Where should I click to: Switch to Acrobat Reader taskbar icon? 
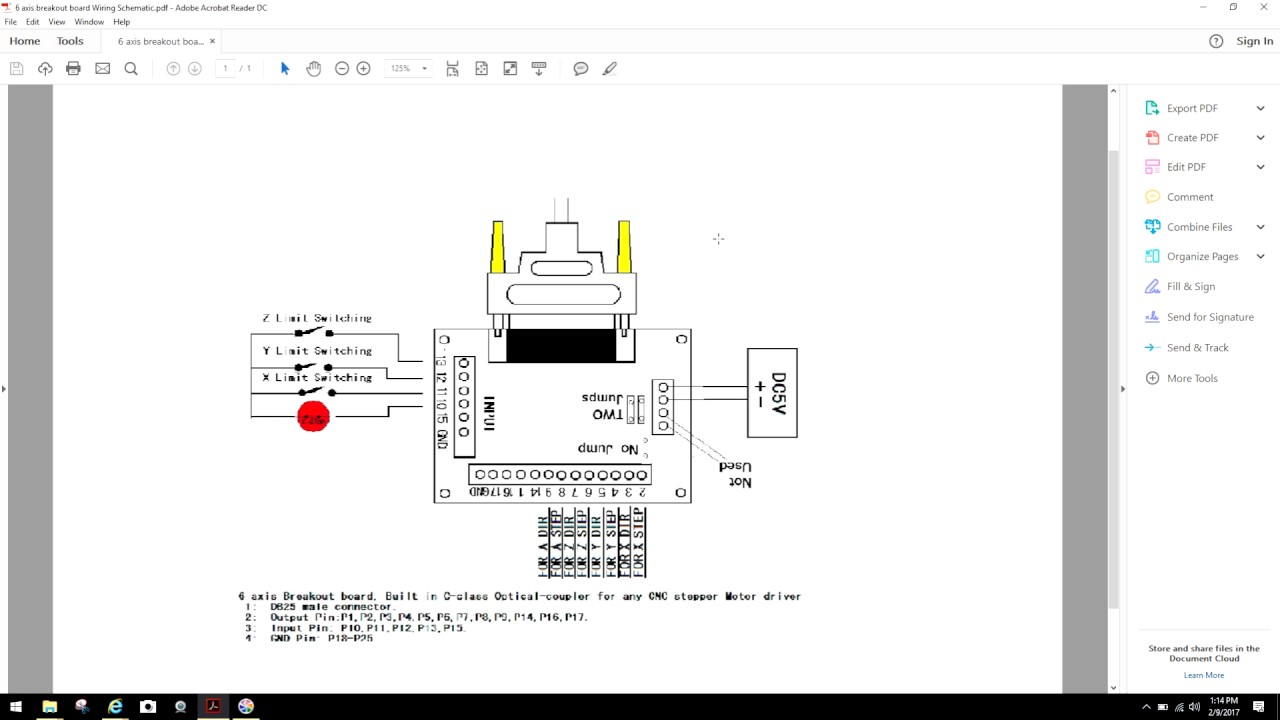coord(213,706)
